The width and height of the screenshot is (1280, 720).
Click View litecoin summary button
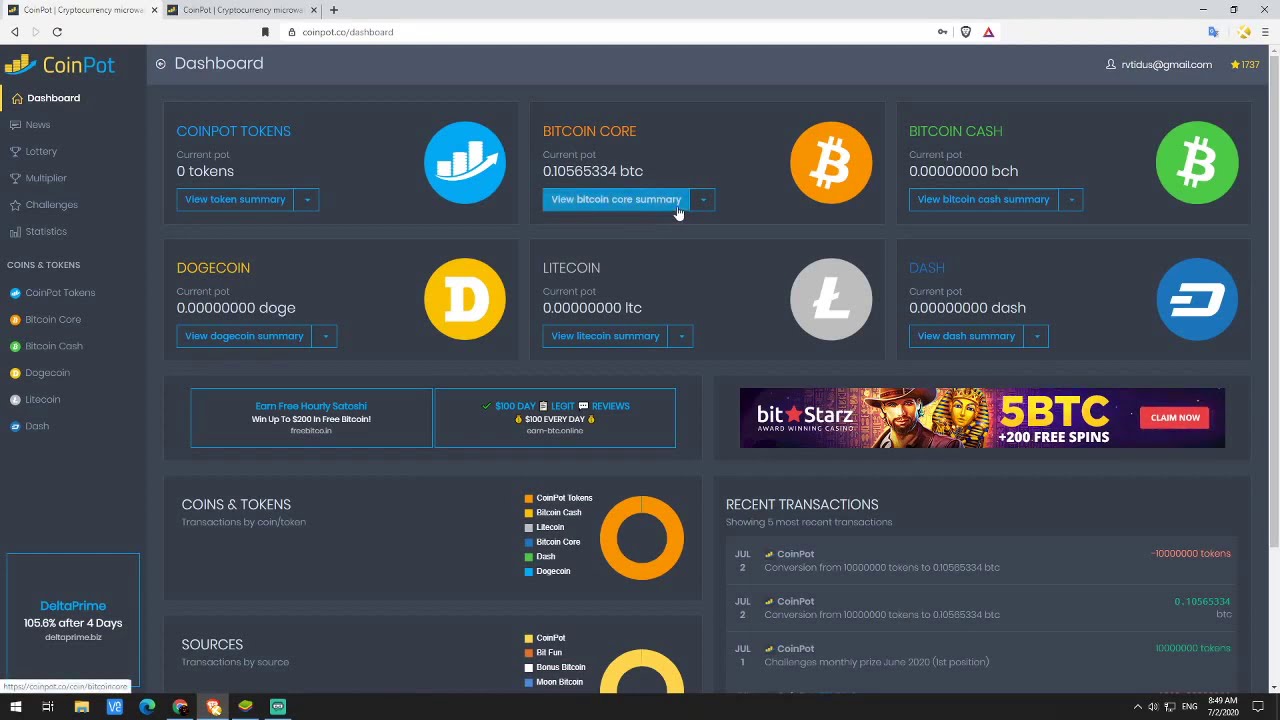605,336
